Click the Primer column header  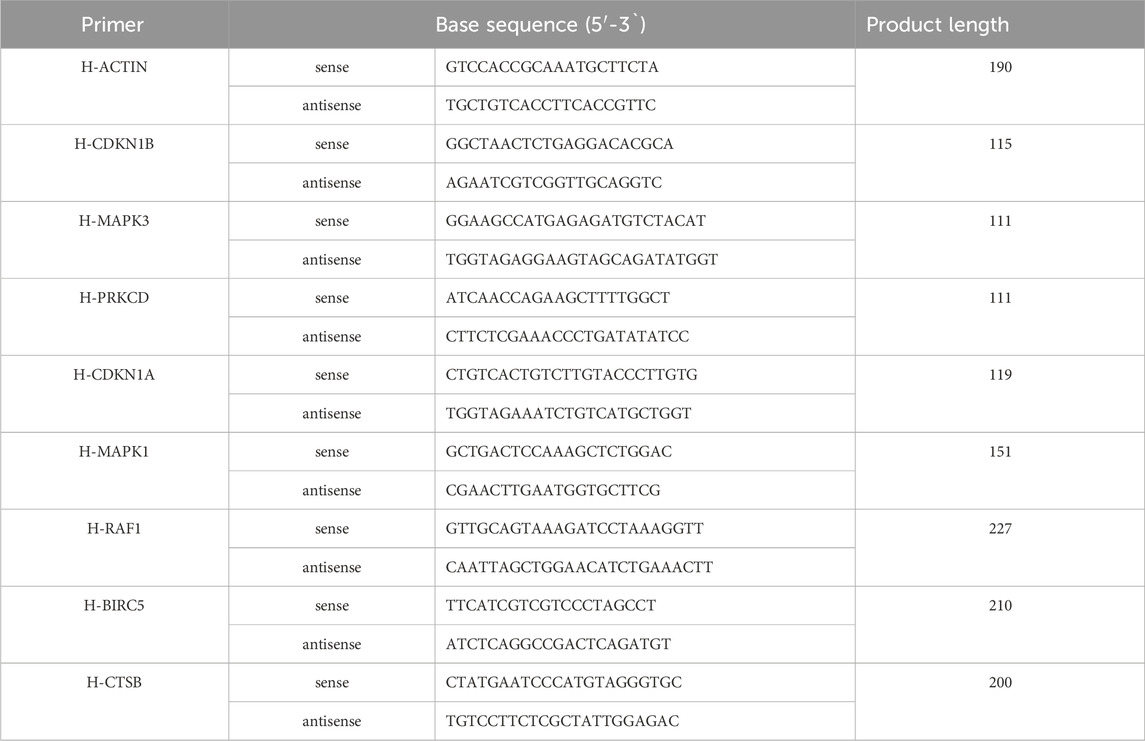coord(112,25)
